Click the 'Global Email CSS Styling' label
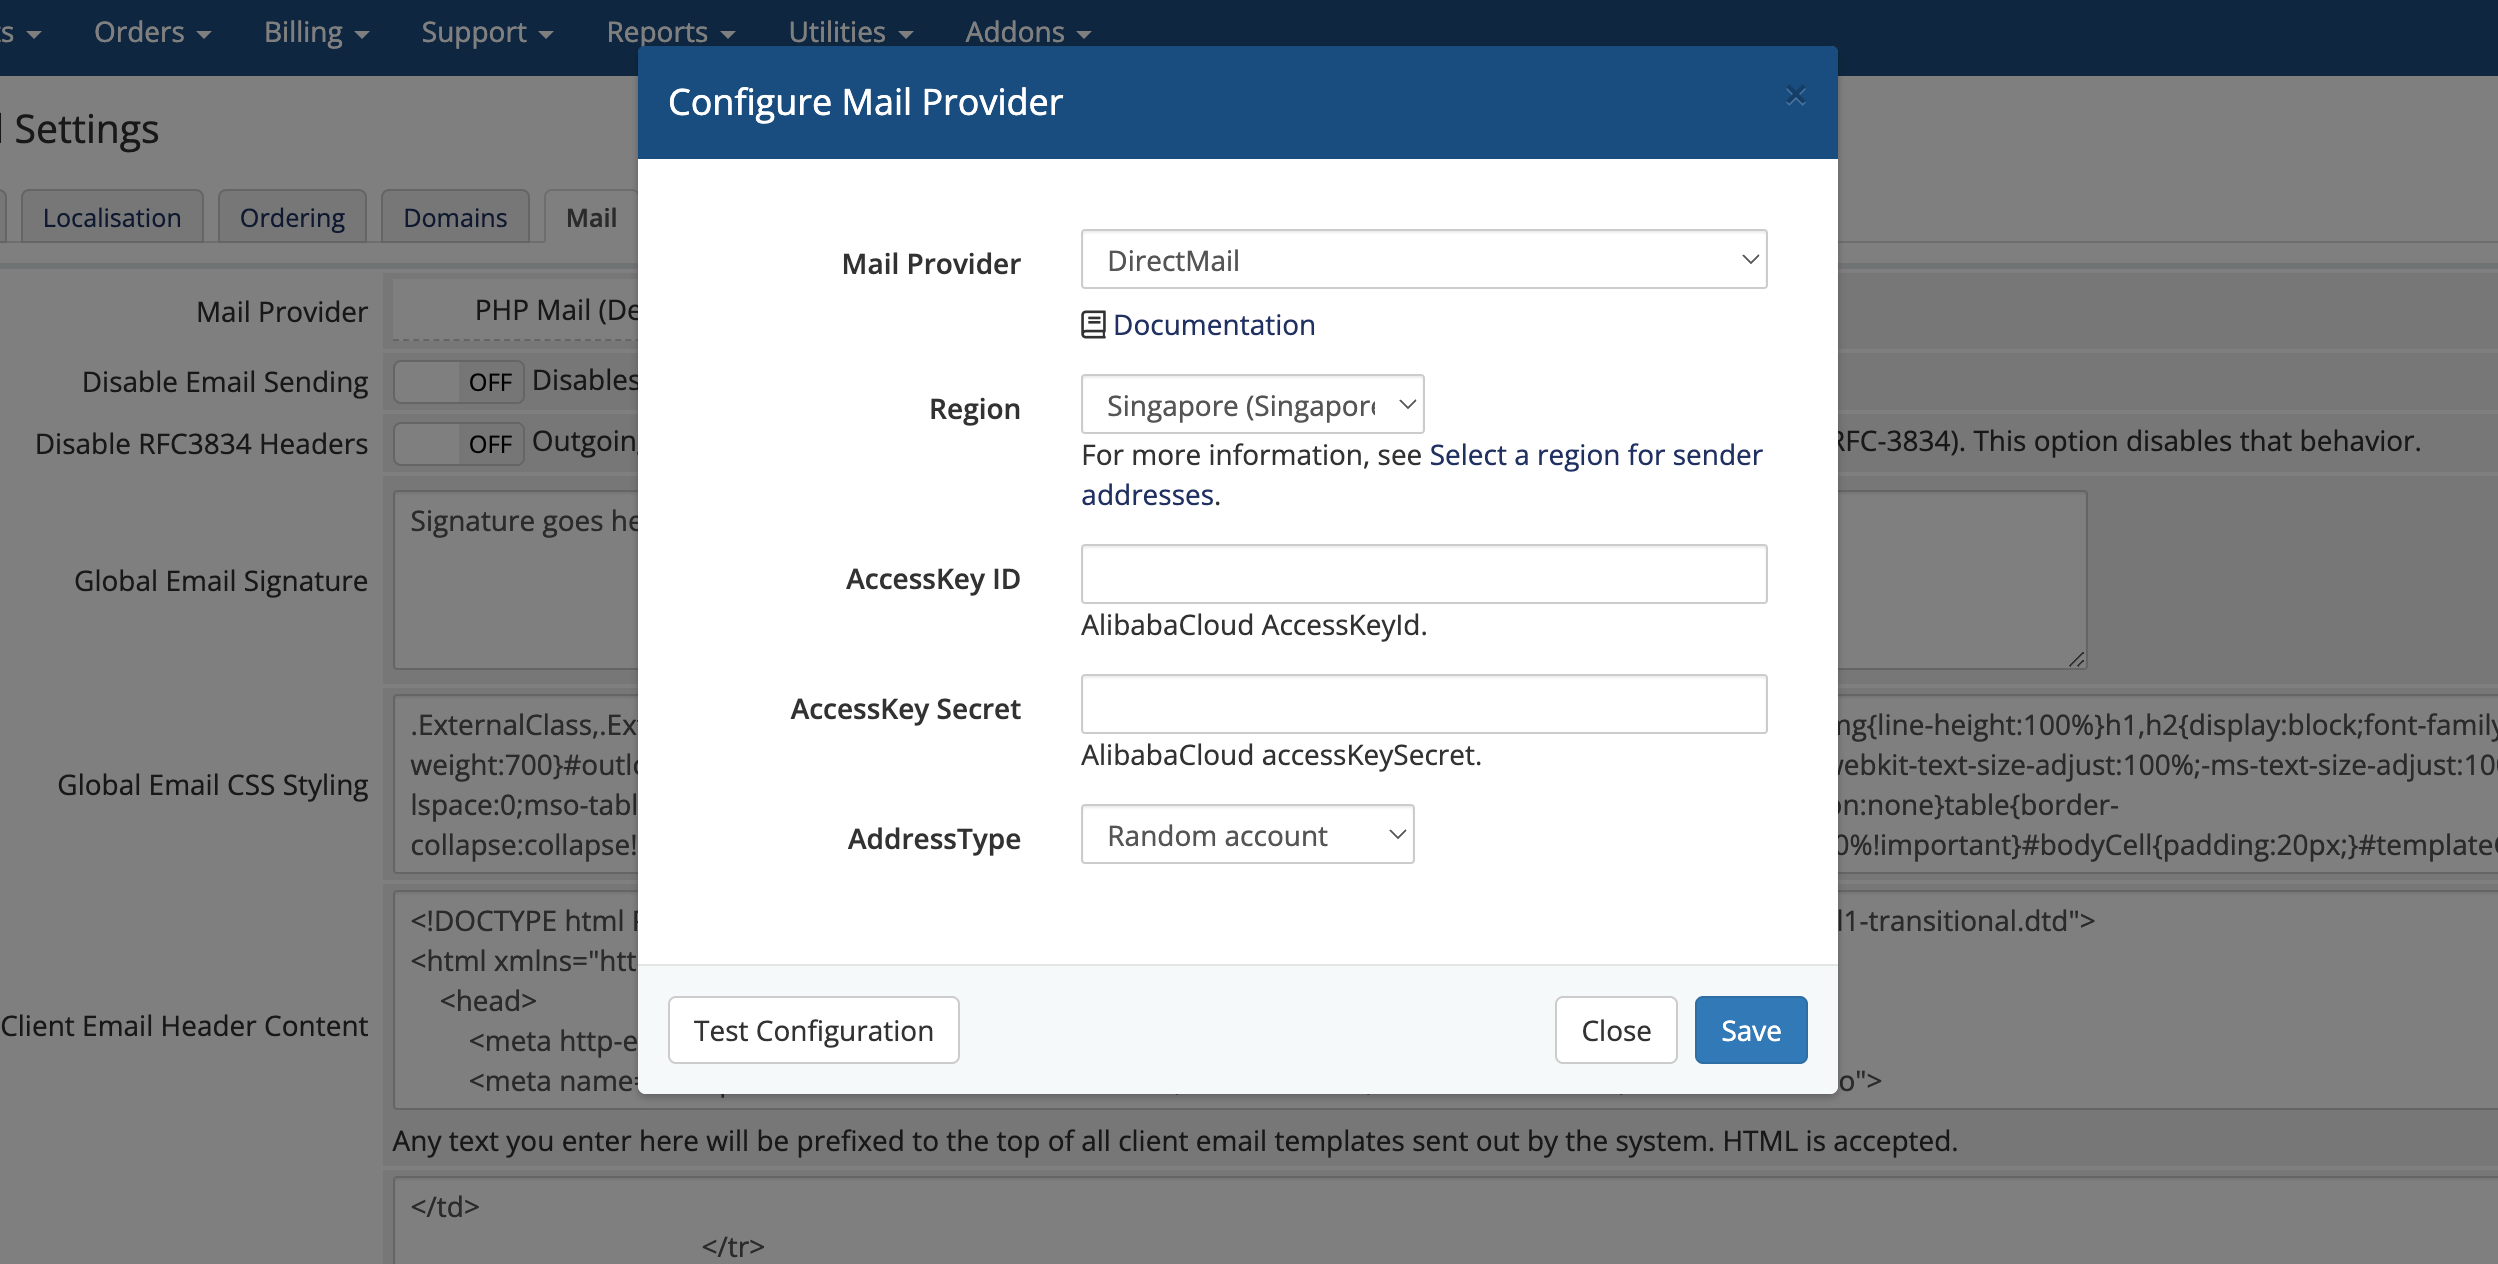 [212, 785]
